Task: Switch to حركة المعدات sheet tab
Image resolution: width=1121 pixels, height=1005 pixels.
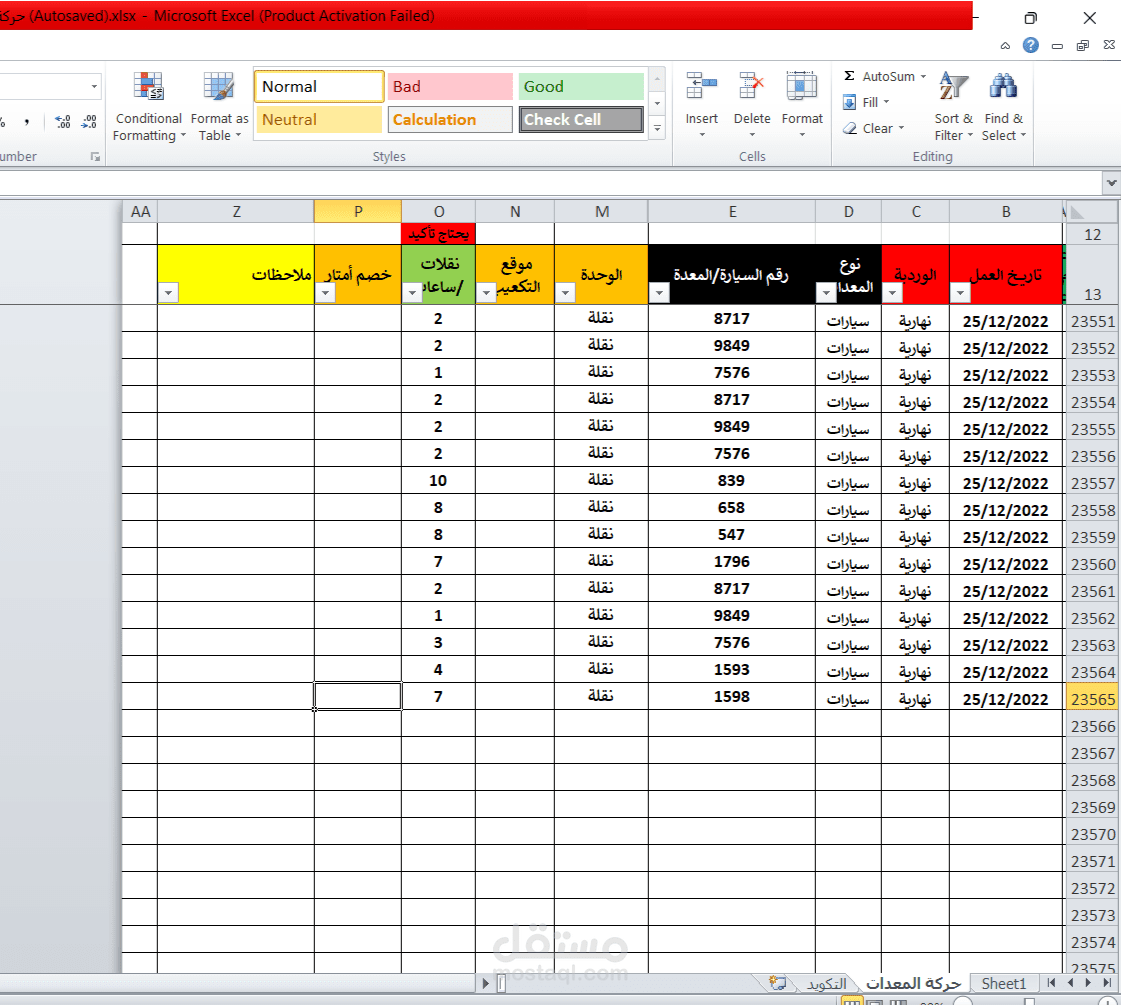Action: [x=913, y=984]
